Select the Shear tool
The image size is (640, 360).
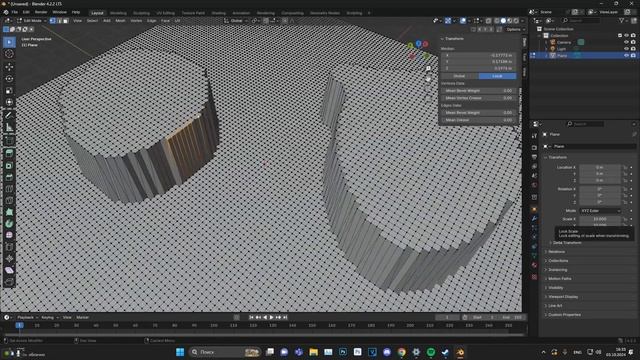pyautogui.click(x=9, y=270)
